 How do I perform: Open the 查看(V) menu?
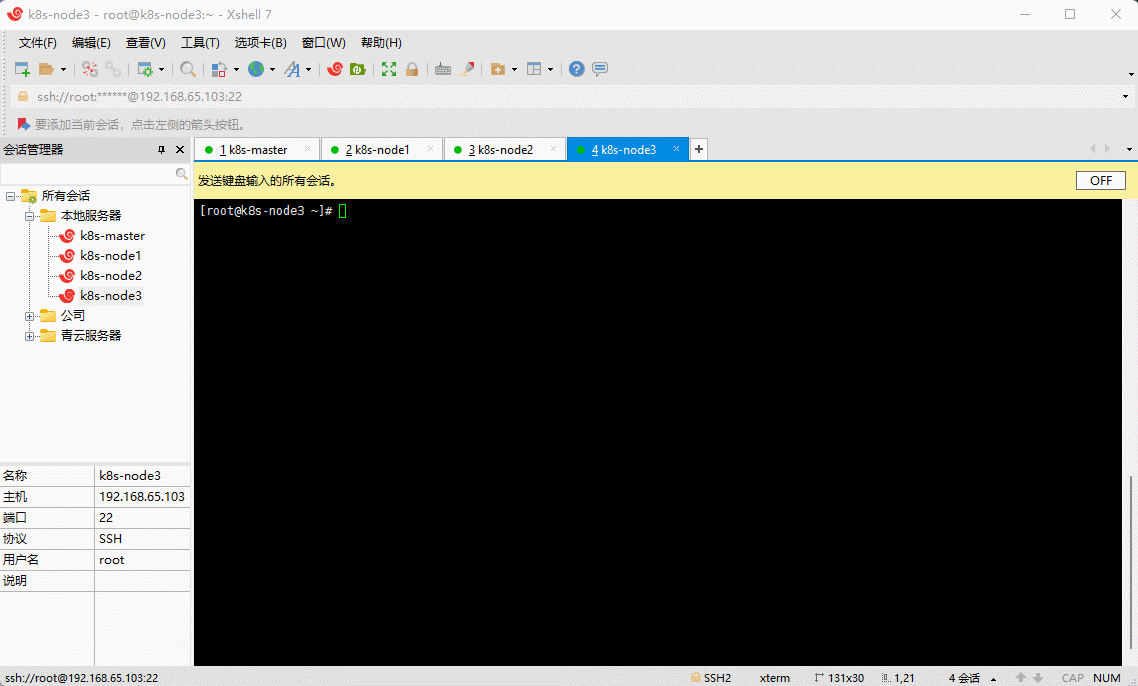[145, 43]
